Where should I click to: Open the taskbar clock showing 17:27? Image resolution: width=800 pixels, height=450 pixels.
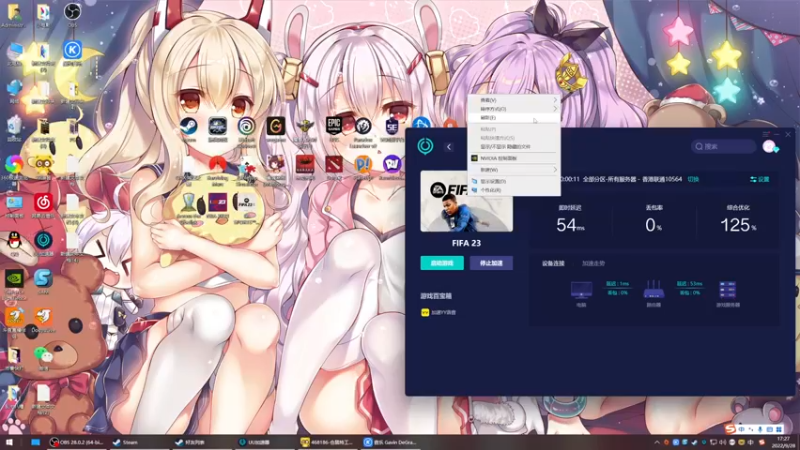[783, 442]
